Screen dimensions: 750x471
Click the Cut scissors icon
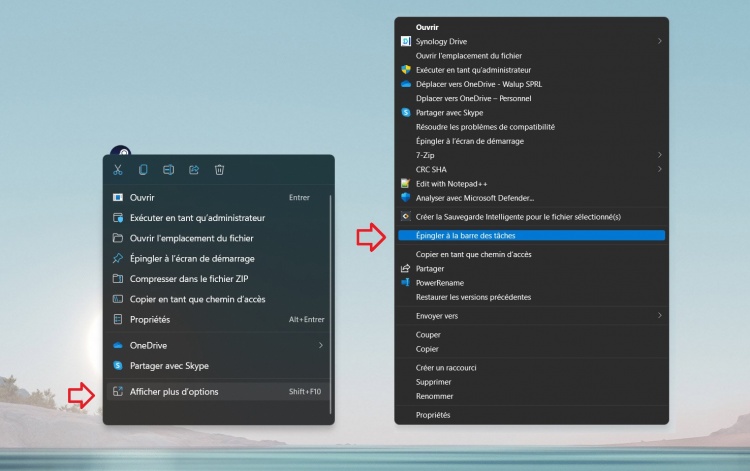tap(118, 170)
